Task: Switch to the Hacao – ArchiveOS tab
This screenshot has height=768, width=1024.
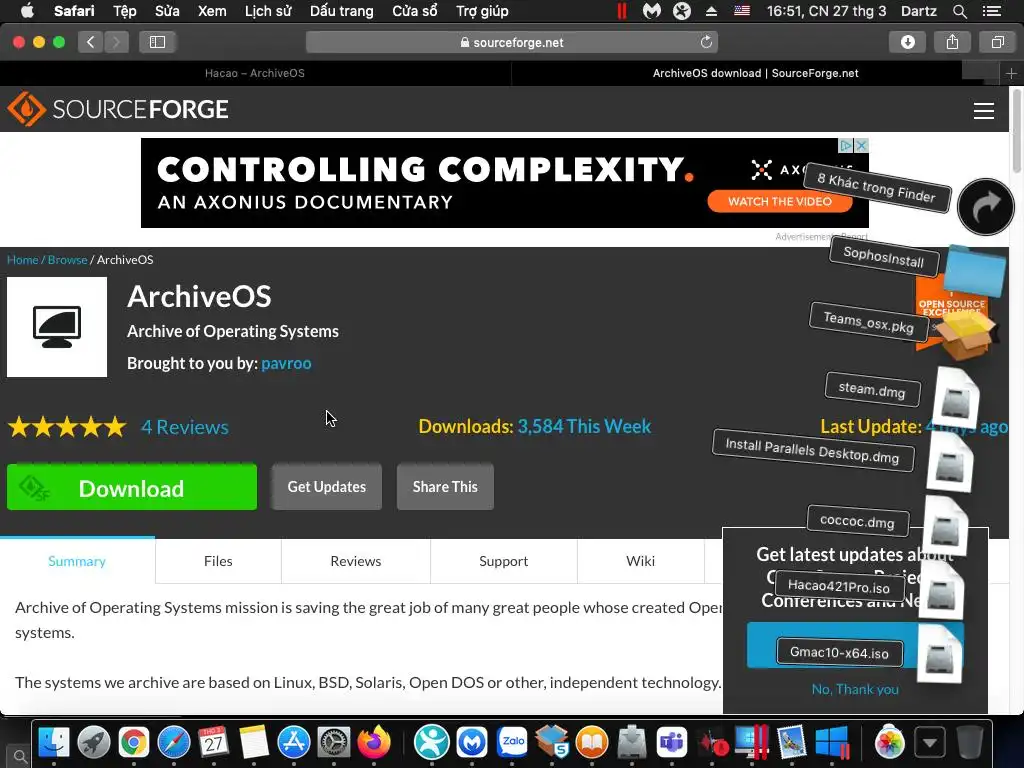Action: click(255, 73)
